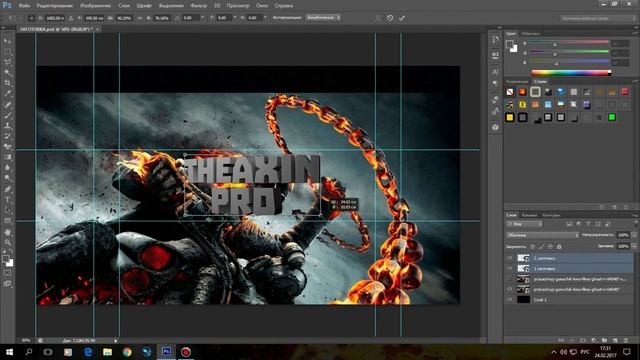
Task: Click the color spectrum ramp bar
Action: 571,73
